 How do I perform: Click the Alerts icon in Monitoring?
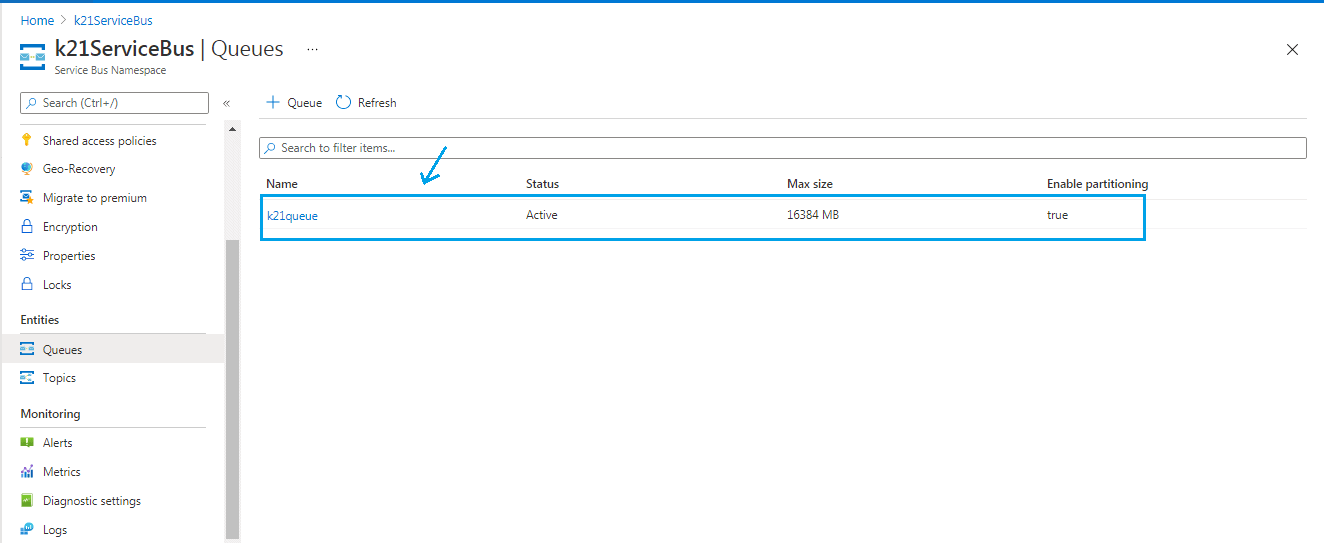[27, 443]
